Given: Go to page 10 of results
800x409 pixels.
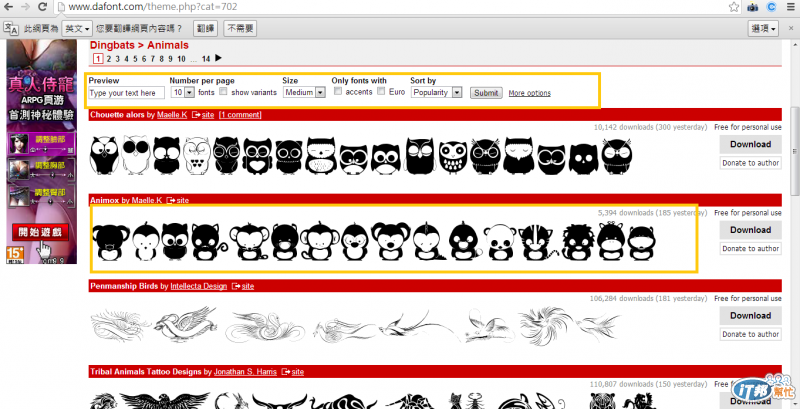Looking at the screenshot, I should (x=181, y=59).
